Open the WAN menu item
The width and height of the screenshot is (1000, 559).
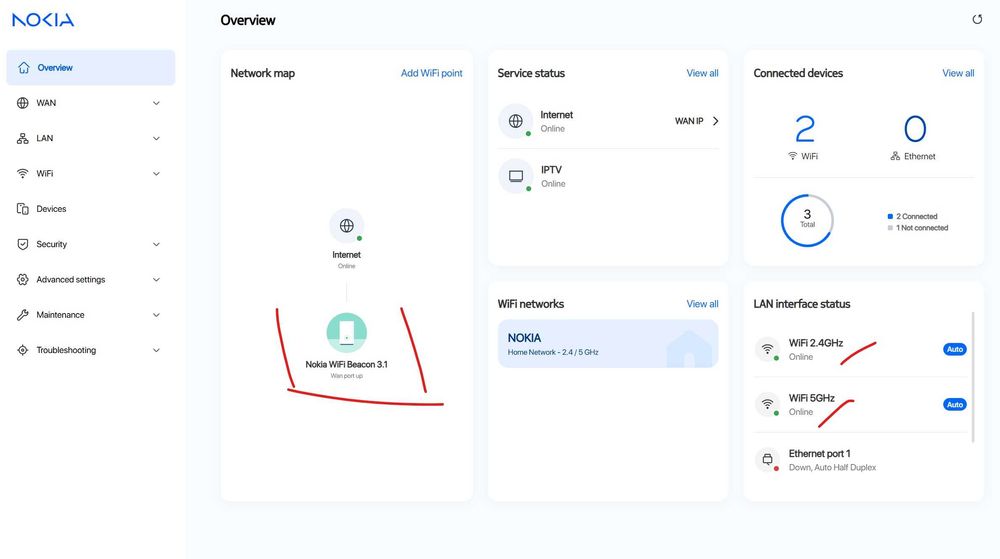pos(91,103)
